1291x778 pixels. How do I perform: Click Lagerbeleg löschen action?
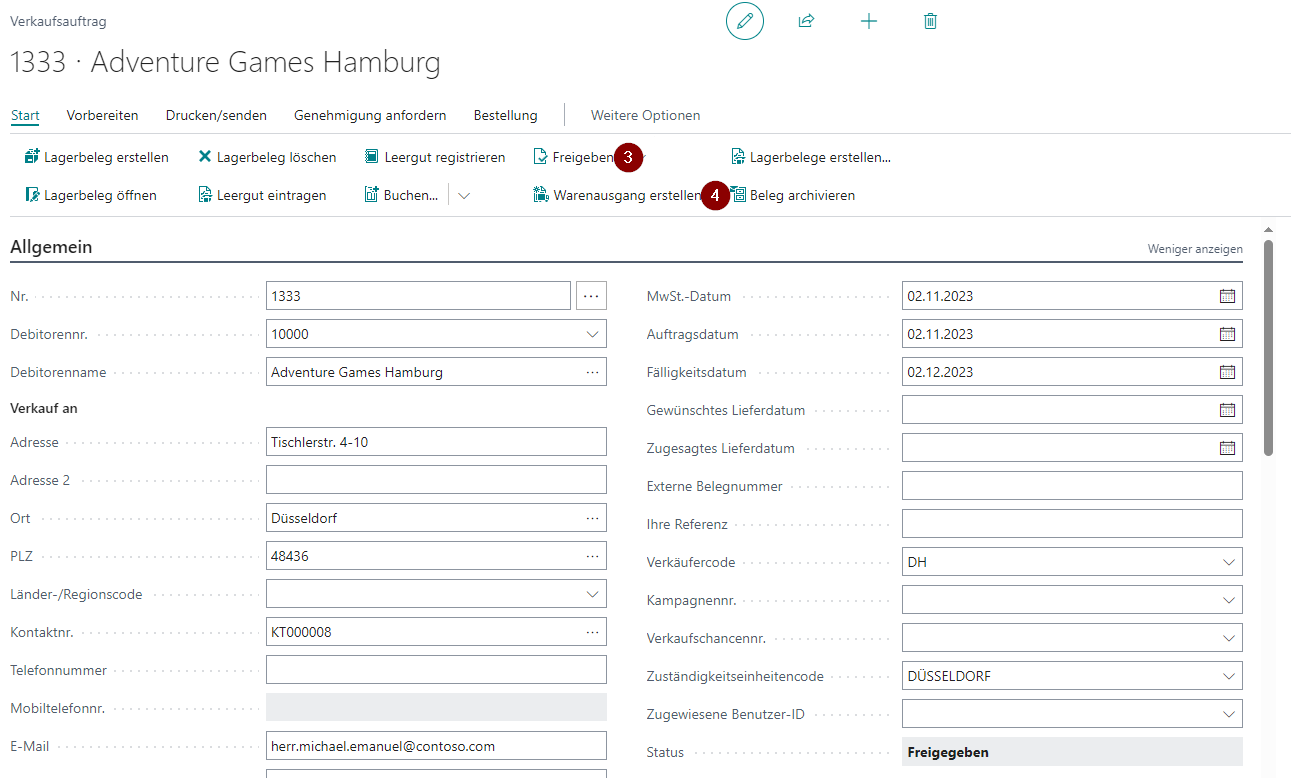tap(267, 157)
